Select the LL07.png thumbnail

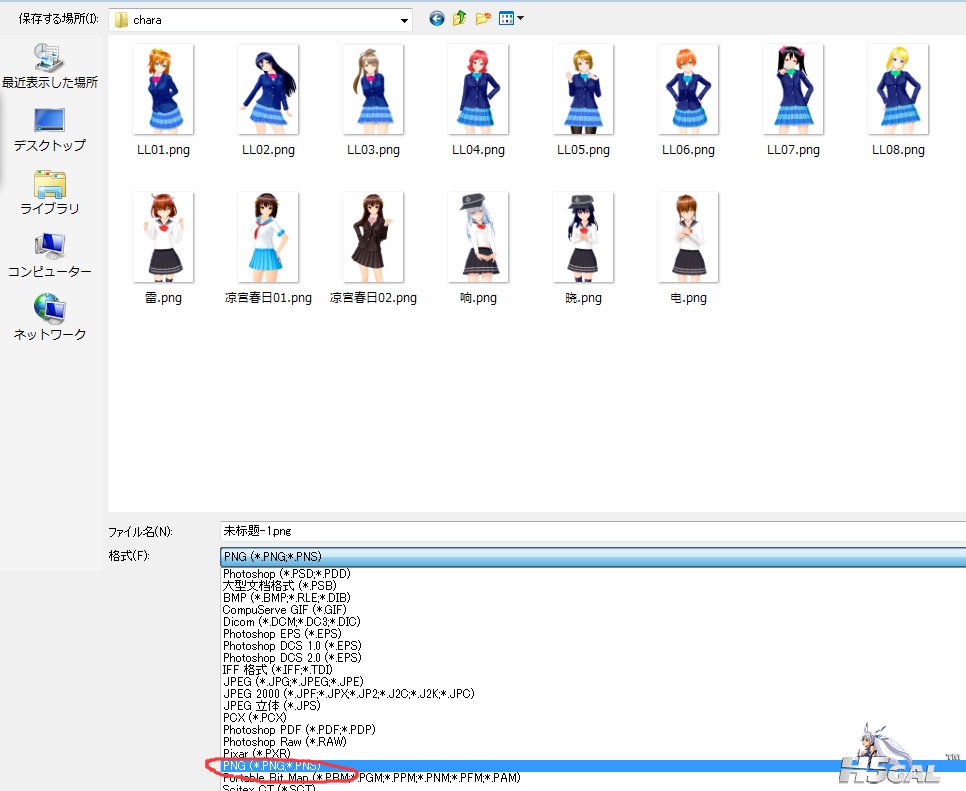(x=793, y=89)
